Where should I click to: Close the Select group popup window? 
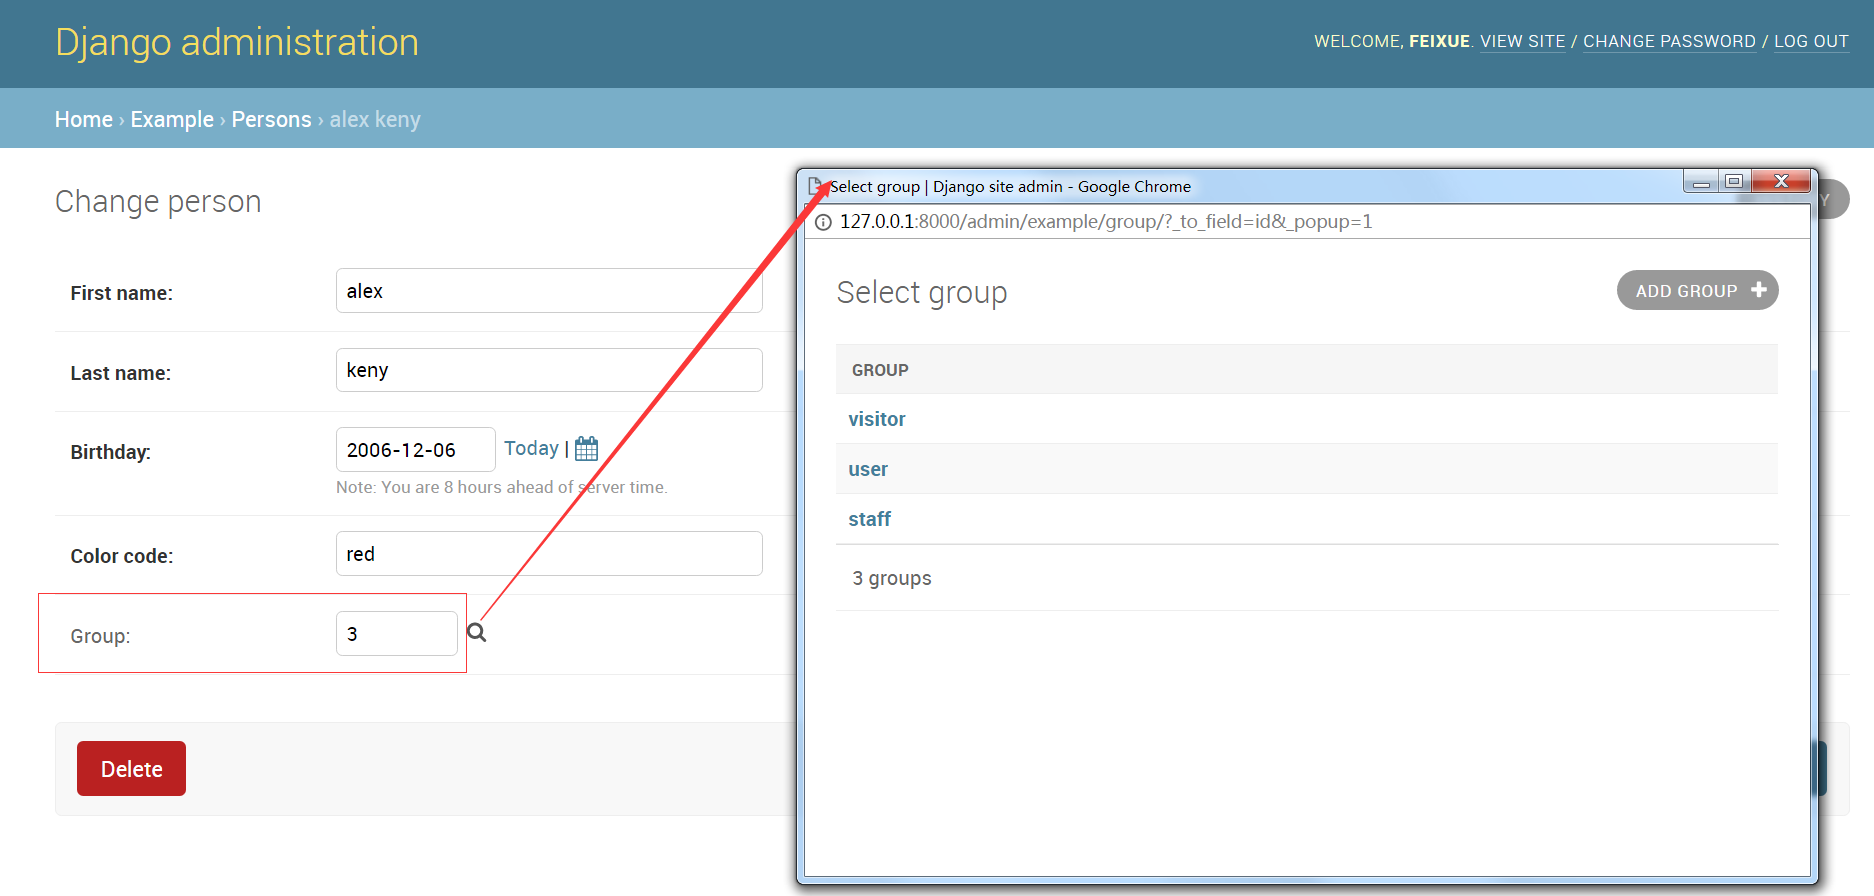point(1781,181)
